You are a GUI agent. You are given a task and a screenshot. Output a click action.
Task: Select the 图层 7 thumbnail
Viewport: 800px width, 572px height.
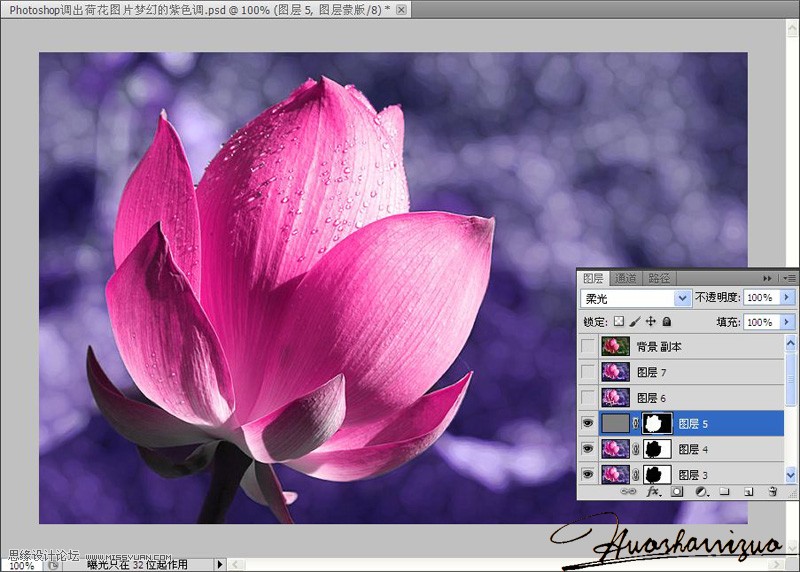[616, 372]
